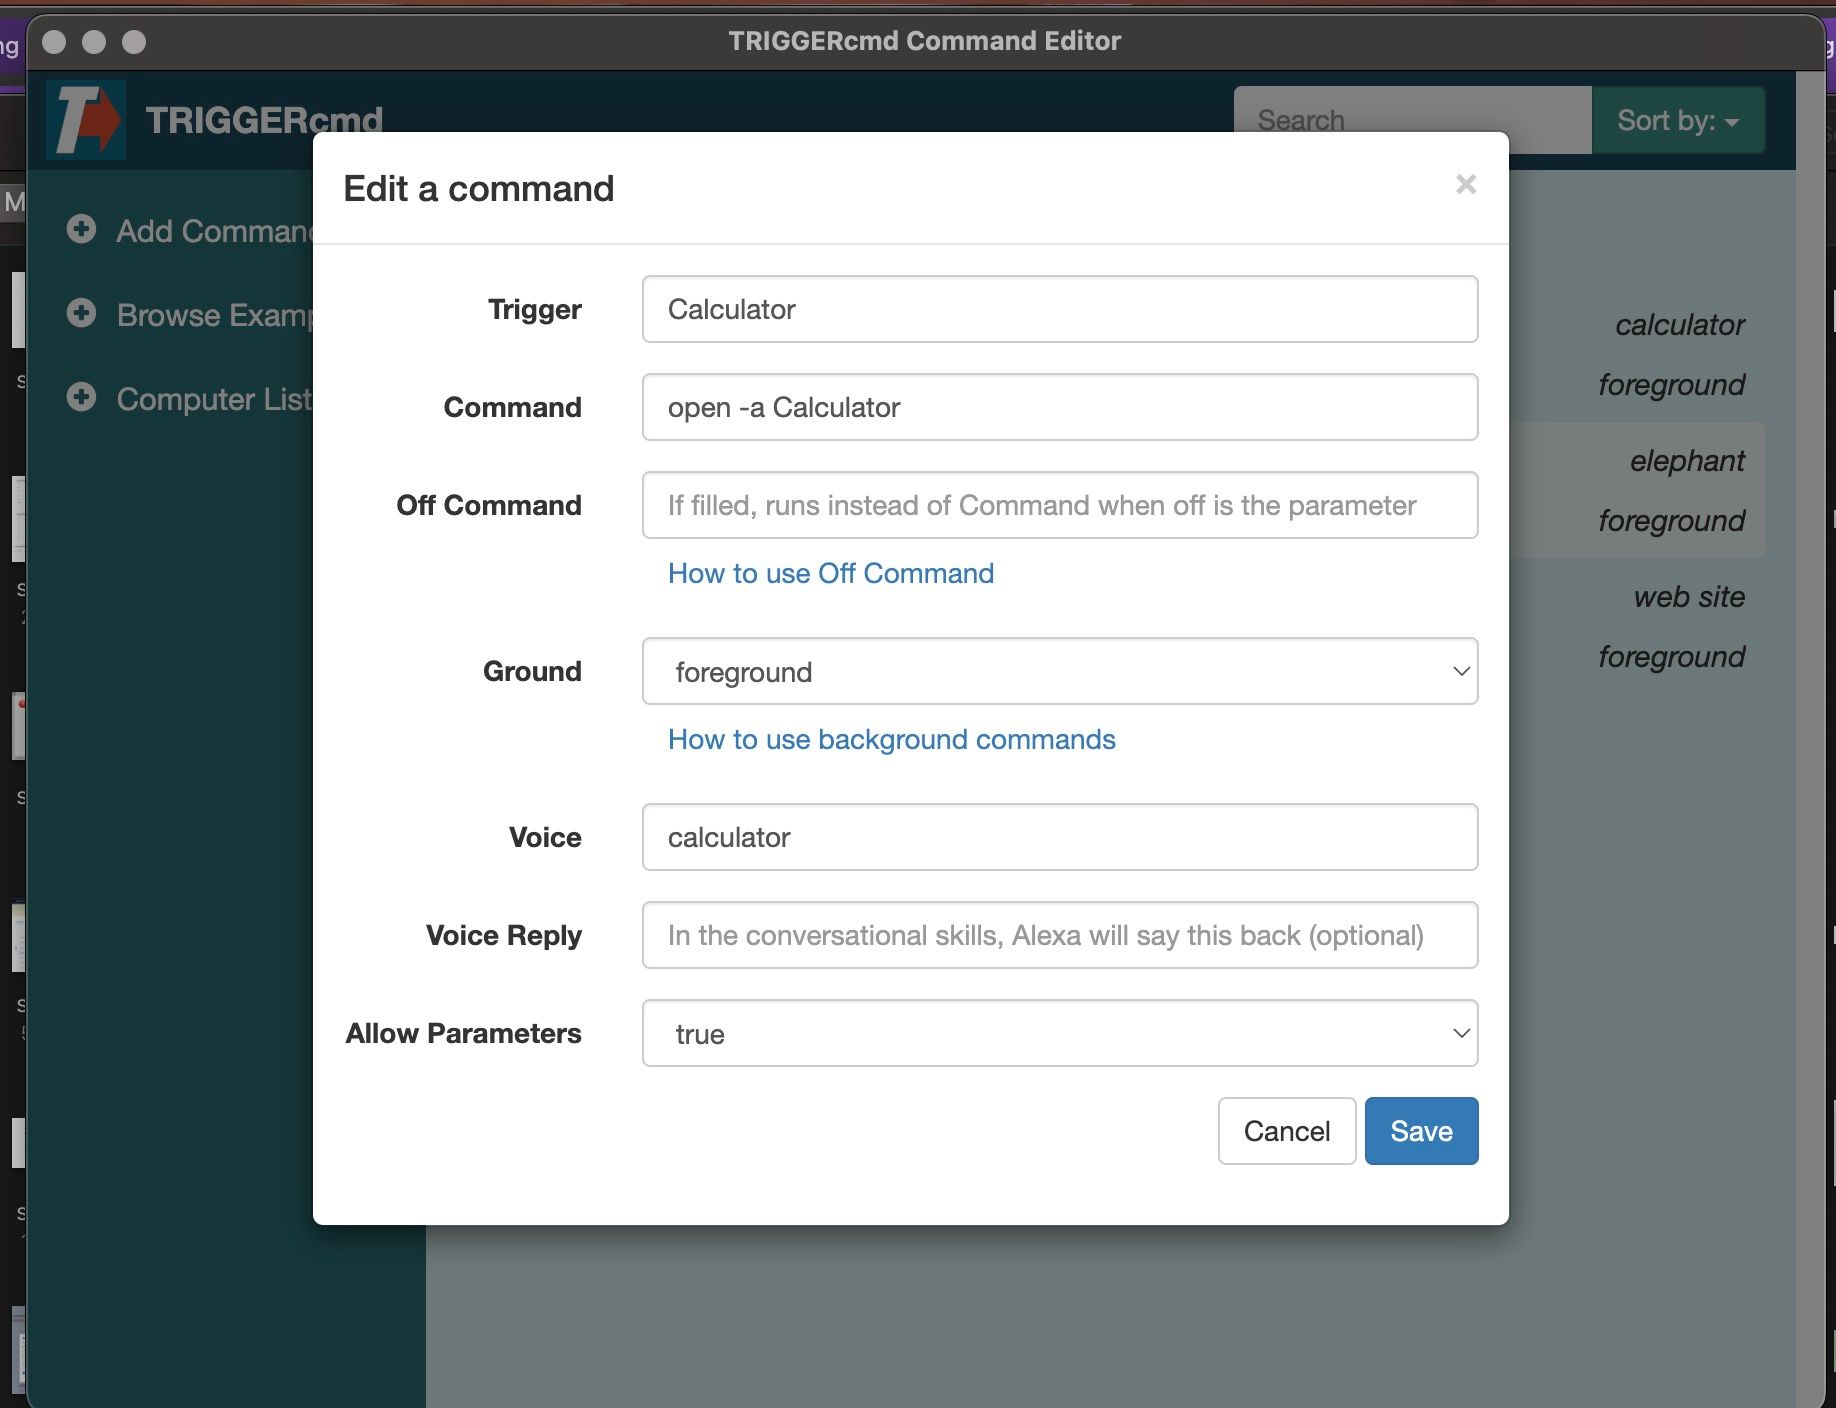
Task: Open the Allow Parameters dropdown
Action: click(1060, 1033)
